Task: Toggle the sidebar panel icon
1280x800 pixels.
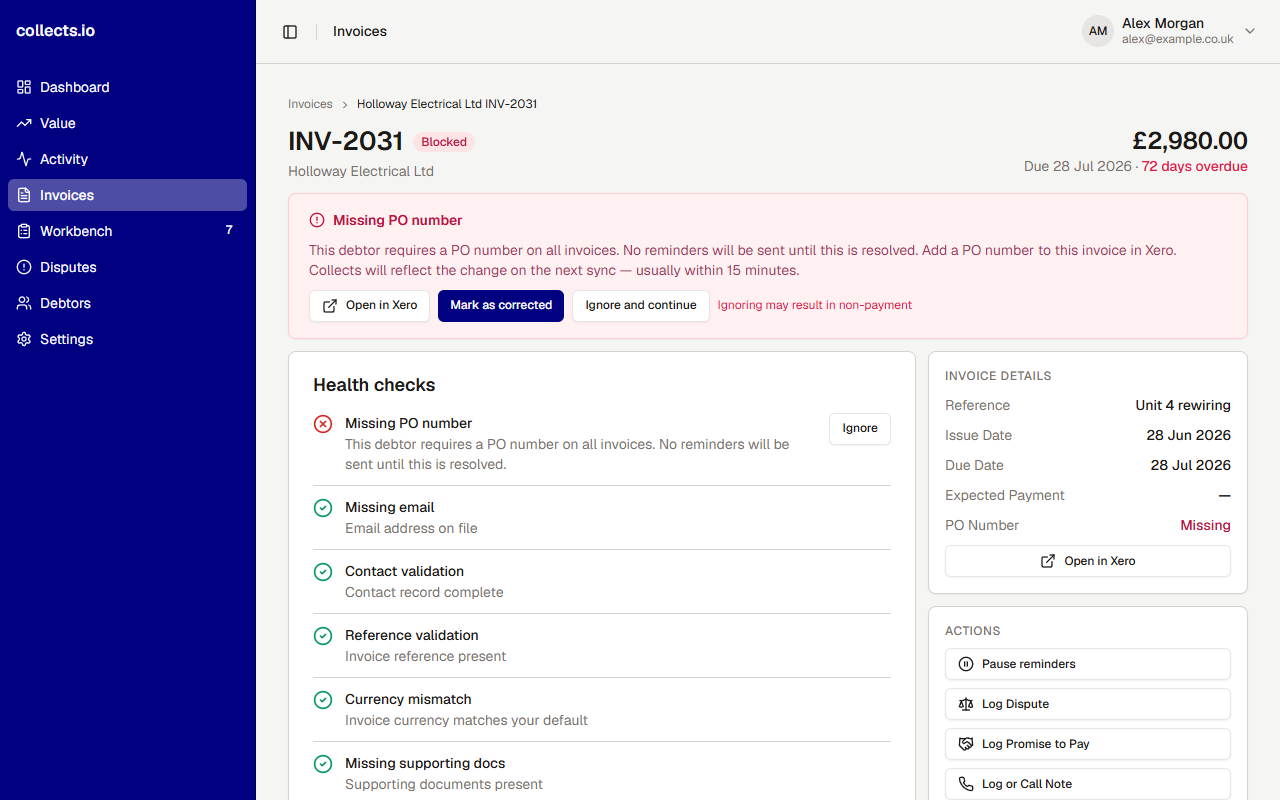Action: [290, 32]
